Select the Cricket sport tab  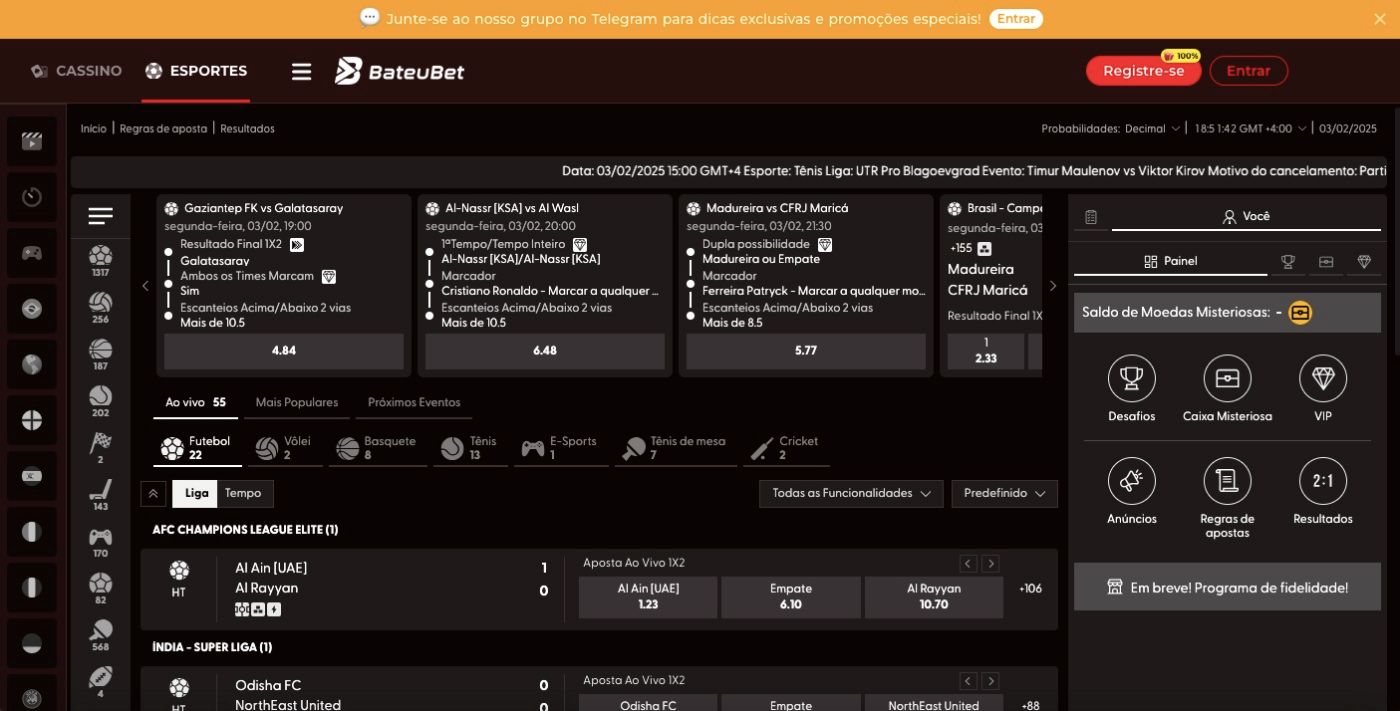pyautogui.click(x=786, y=448)
